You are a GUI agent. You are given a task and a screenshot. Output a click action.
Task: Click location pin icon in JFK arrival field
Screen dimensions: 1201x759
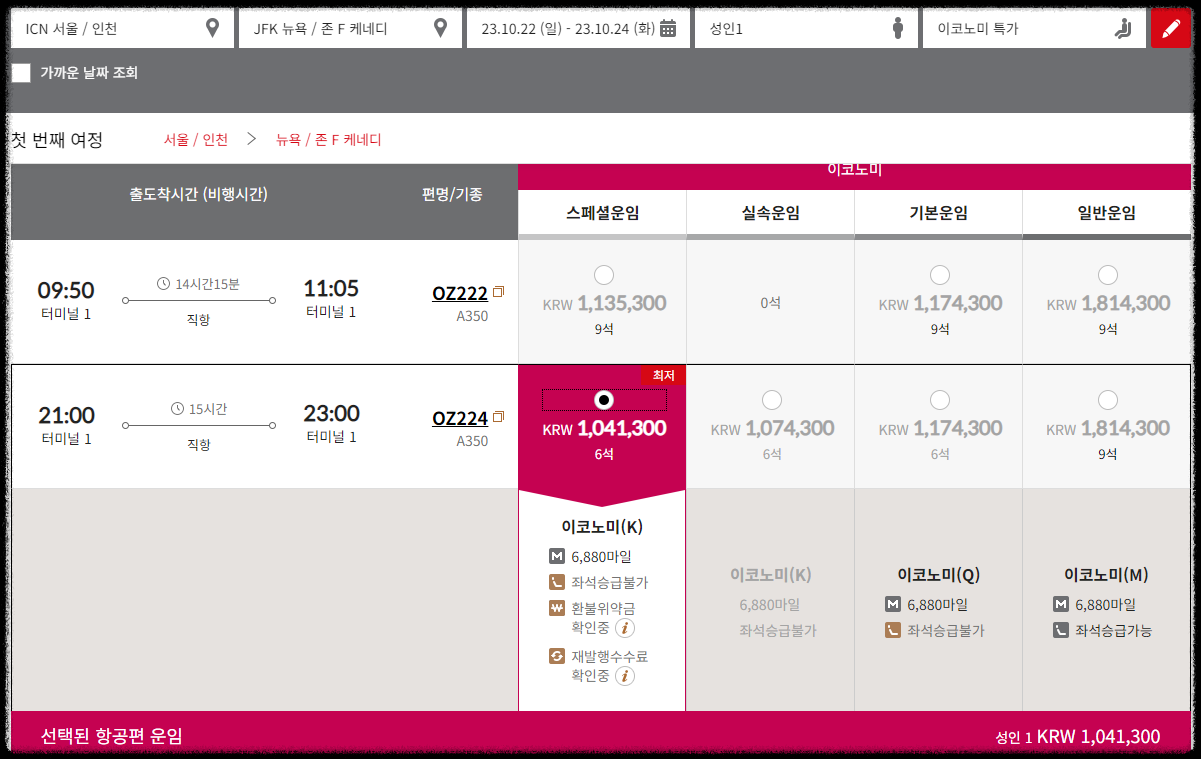click(440, 28)
